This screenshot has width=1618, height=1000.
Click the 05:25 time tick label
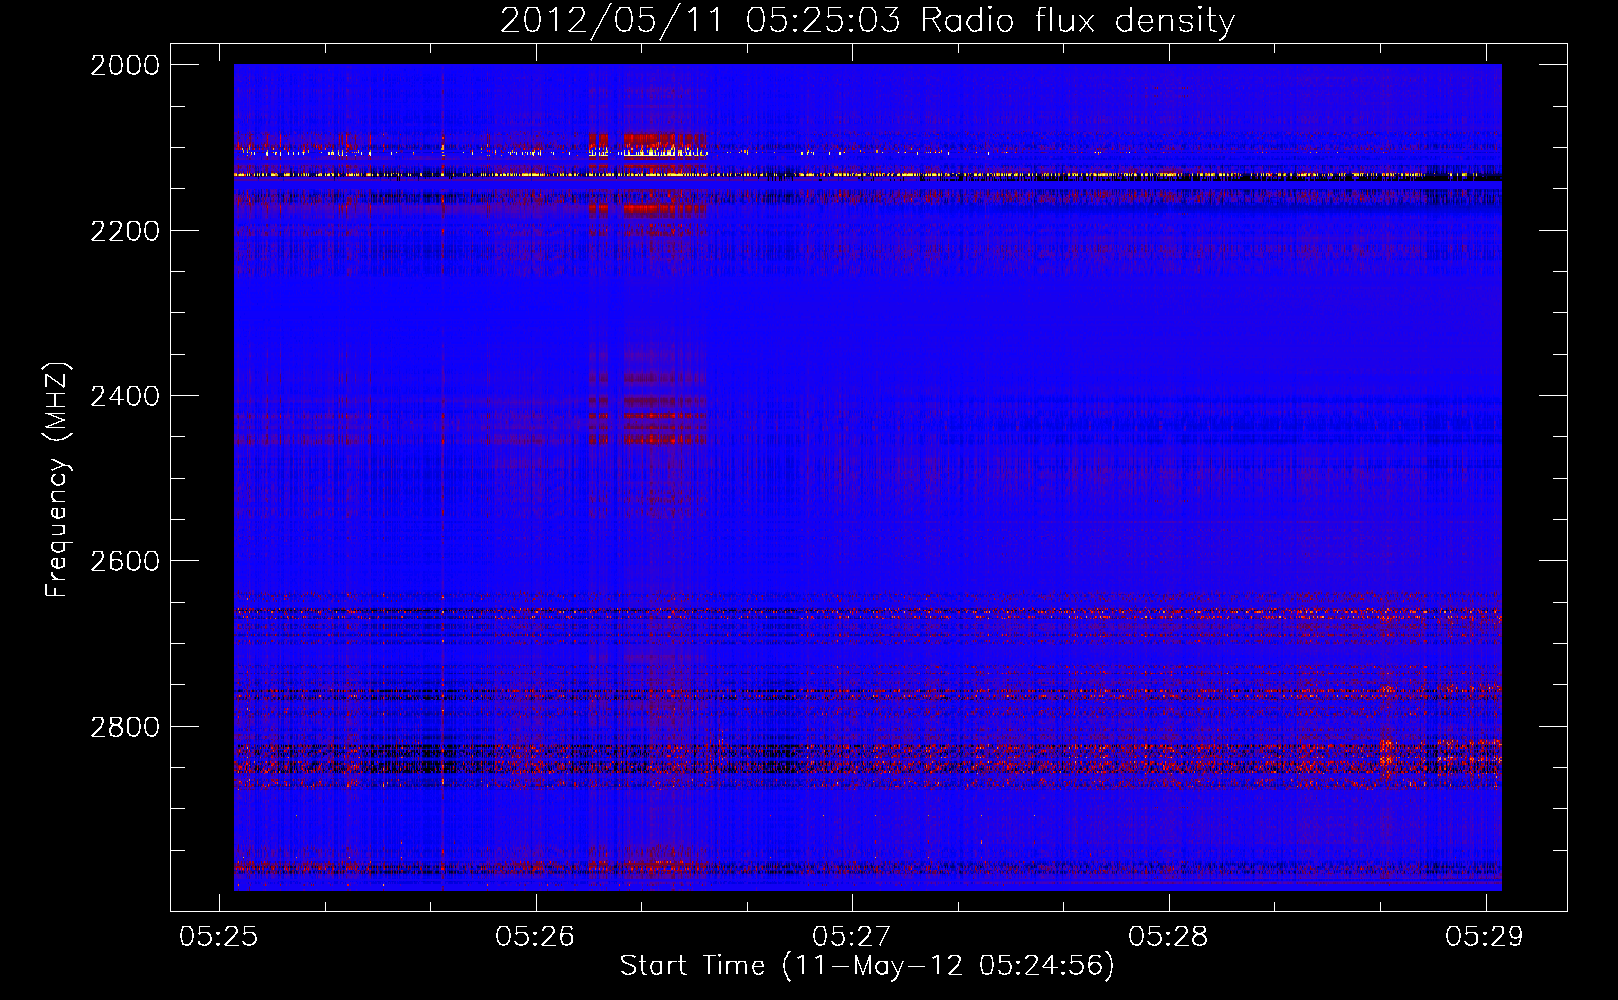pyautogui.click(x=218, y=936)
